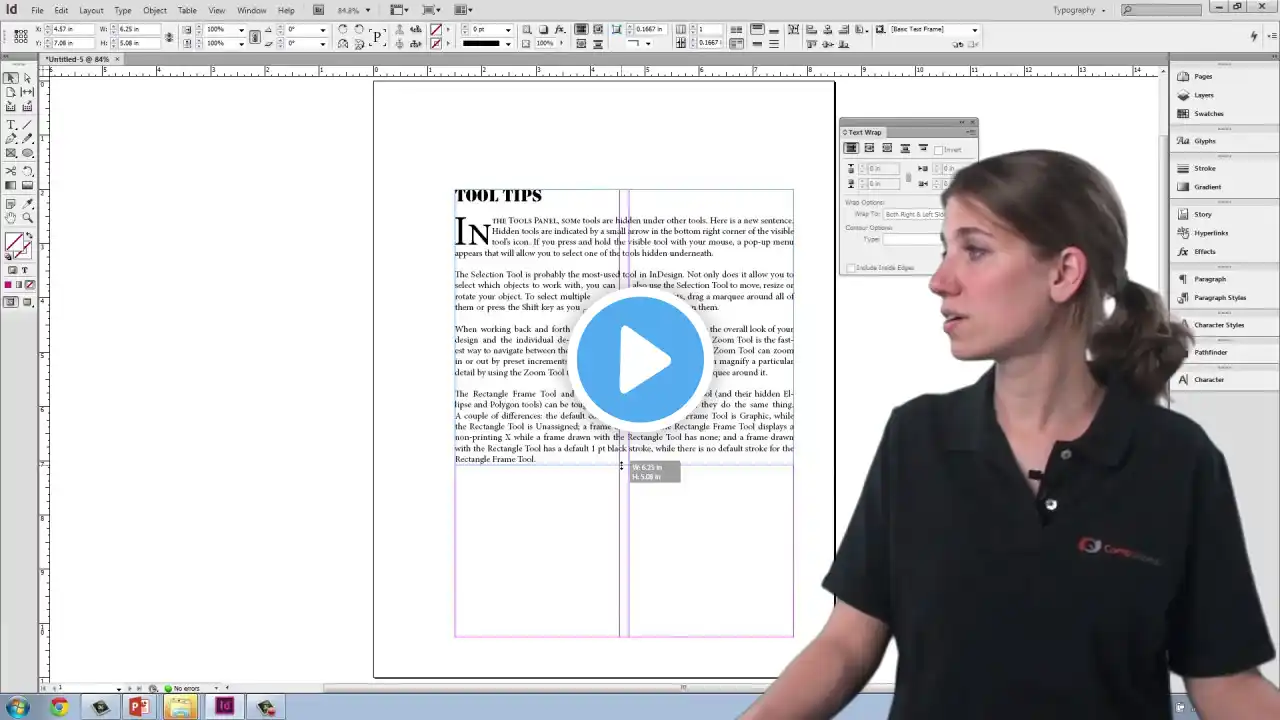This screenshot has height=720, width=1280.
Task: Expand the zoom level dropdown at 84.8%
Action: coord(367,10)
